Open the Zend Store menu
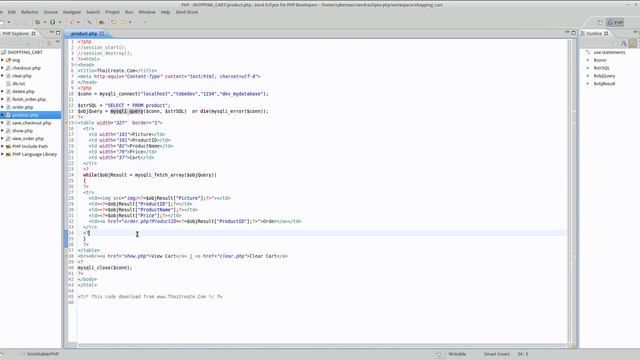640x360 pixels. click(187, 12)
